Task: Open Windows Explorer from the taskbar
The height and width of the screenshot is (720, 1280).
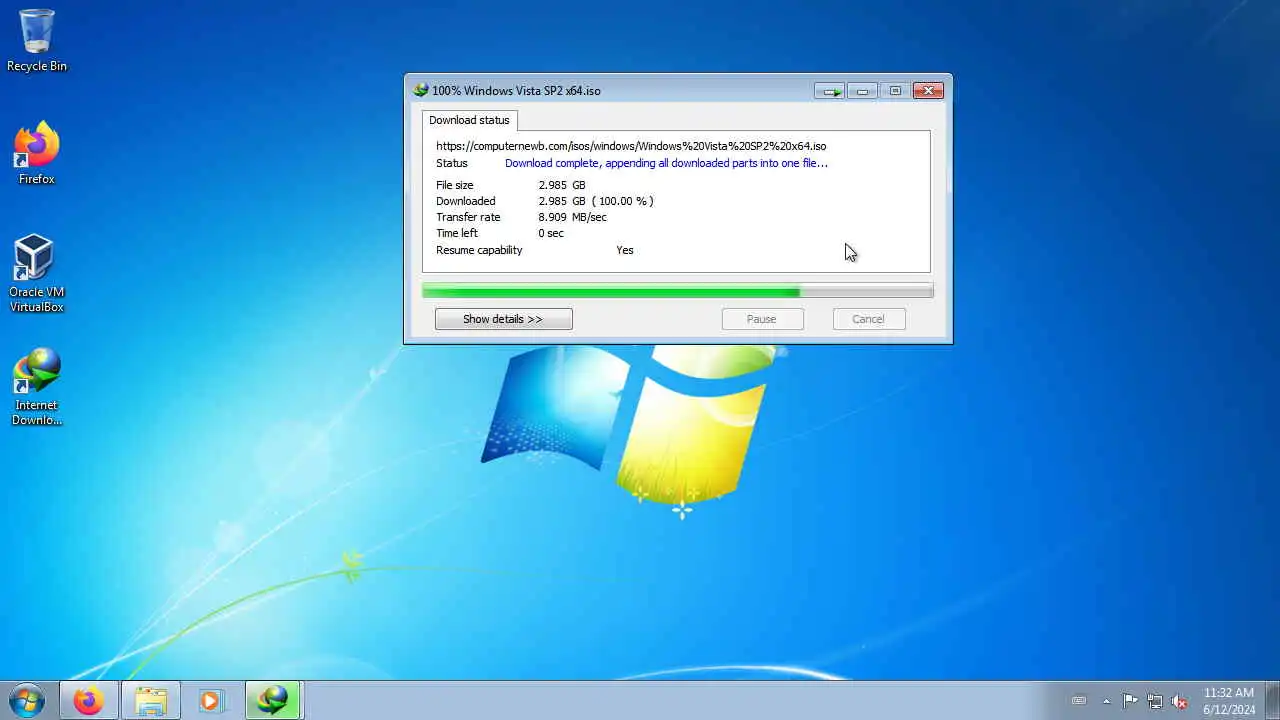Action: click(x=151, y=700)
